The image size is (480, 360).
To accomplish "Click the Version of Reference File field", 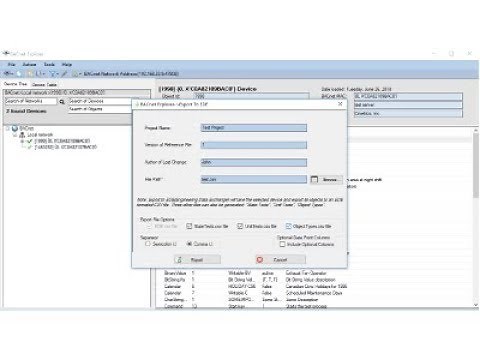I will coord(254,145).
